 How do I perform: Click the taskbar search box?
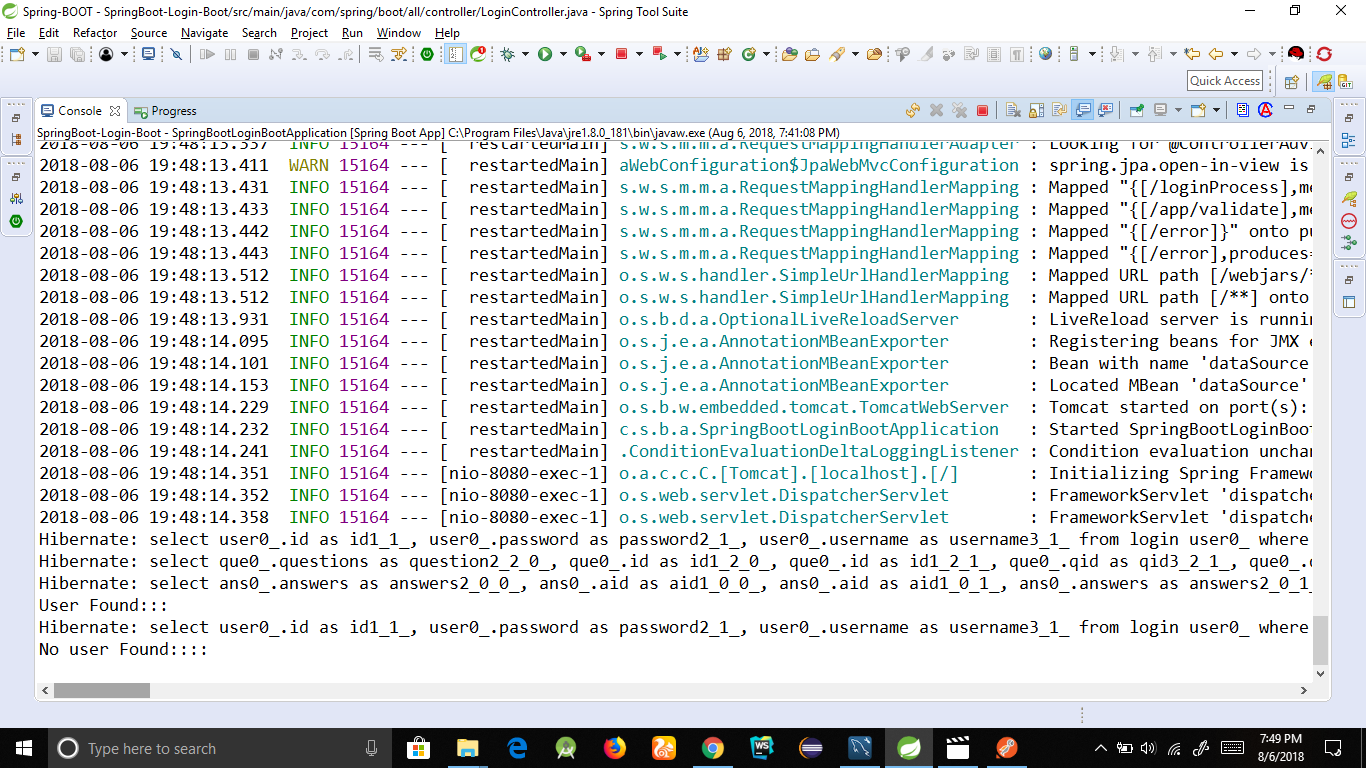point(221,748)
